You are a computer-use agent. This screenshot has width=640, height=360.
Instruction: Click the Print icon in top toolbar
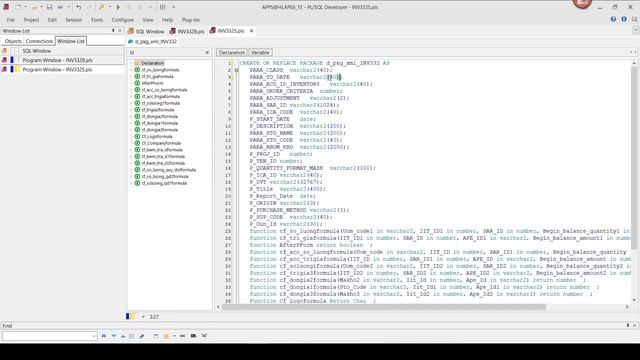[x=60, y=7]
